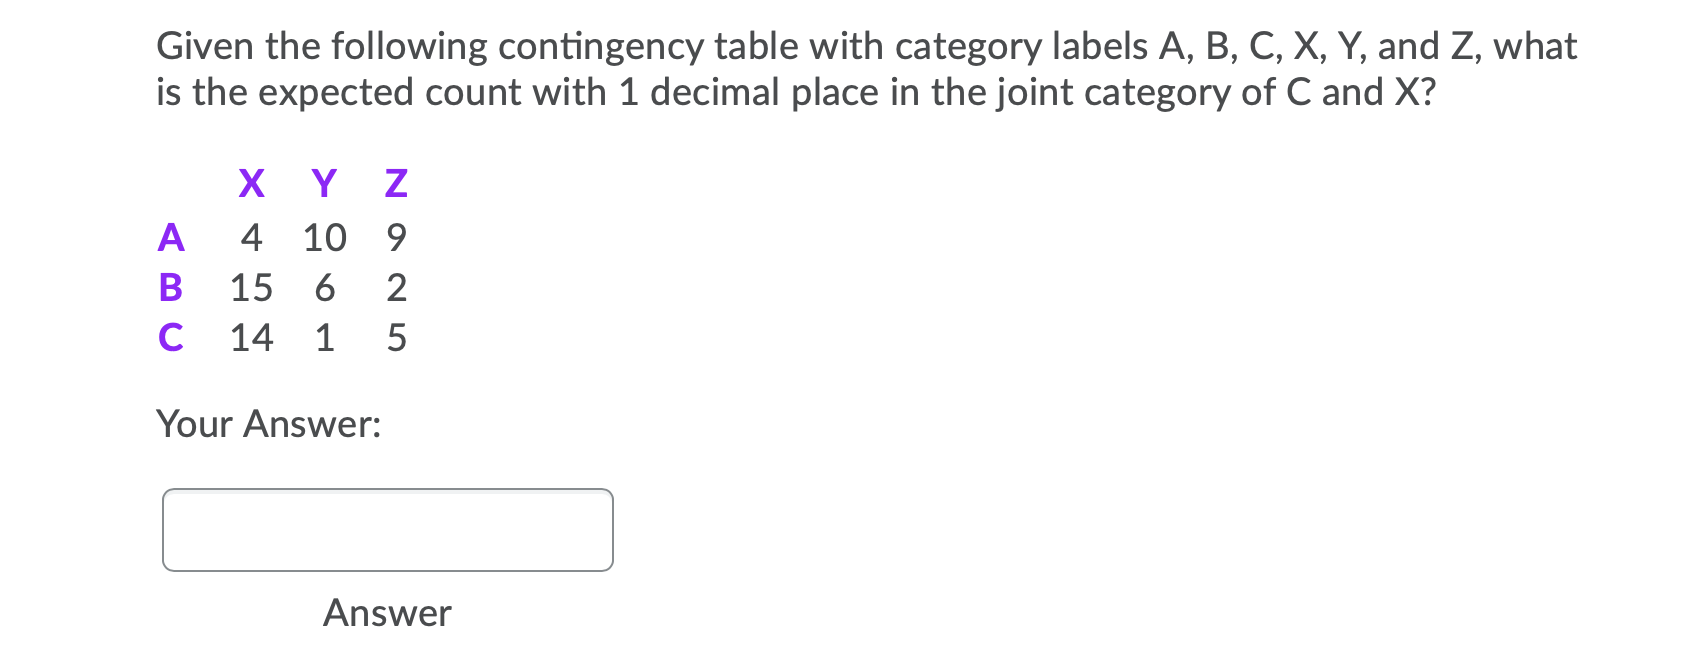This screenshot has width=1694, height=666.
Task: Click the value 4 in row A
Action: pyautogui.click(x=251, y=237)
